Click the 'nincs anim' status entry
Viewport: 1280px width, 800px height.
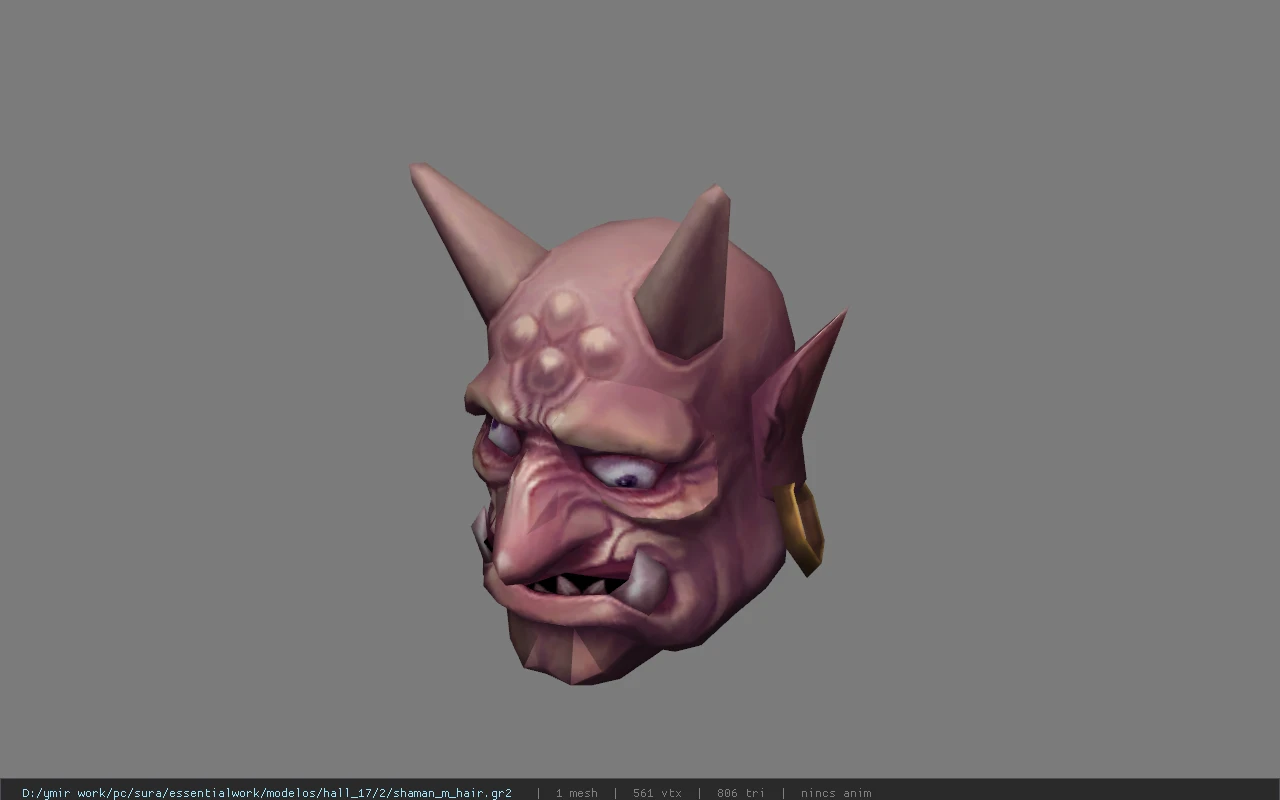point(836,793)
